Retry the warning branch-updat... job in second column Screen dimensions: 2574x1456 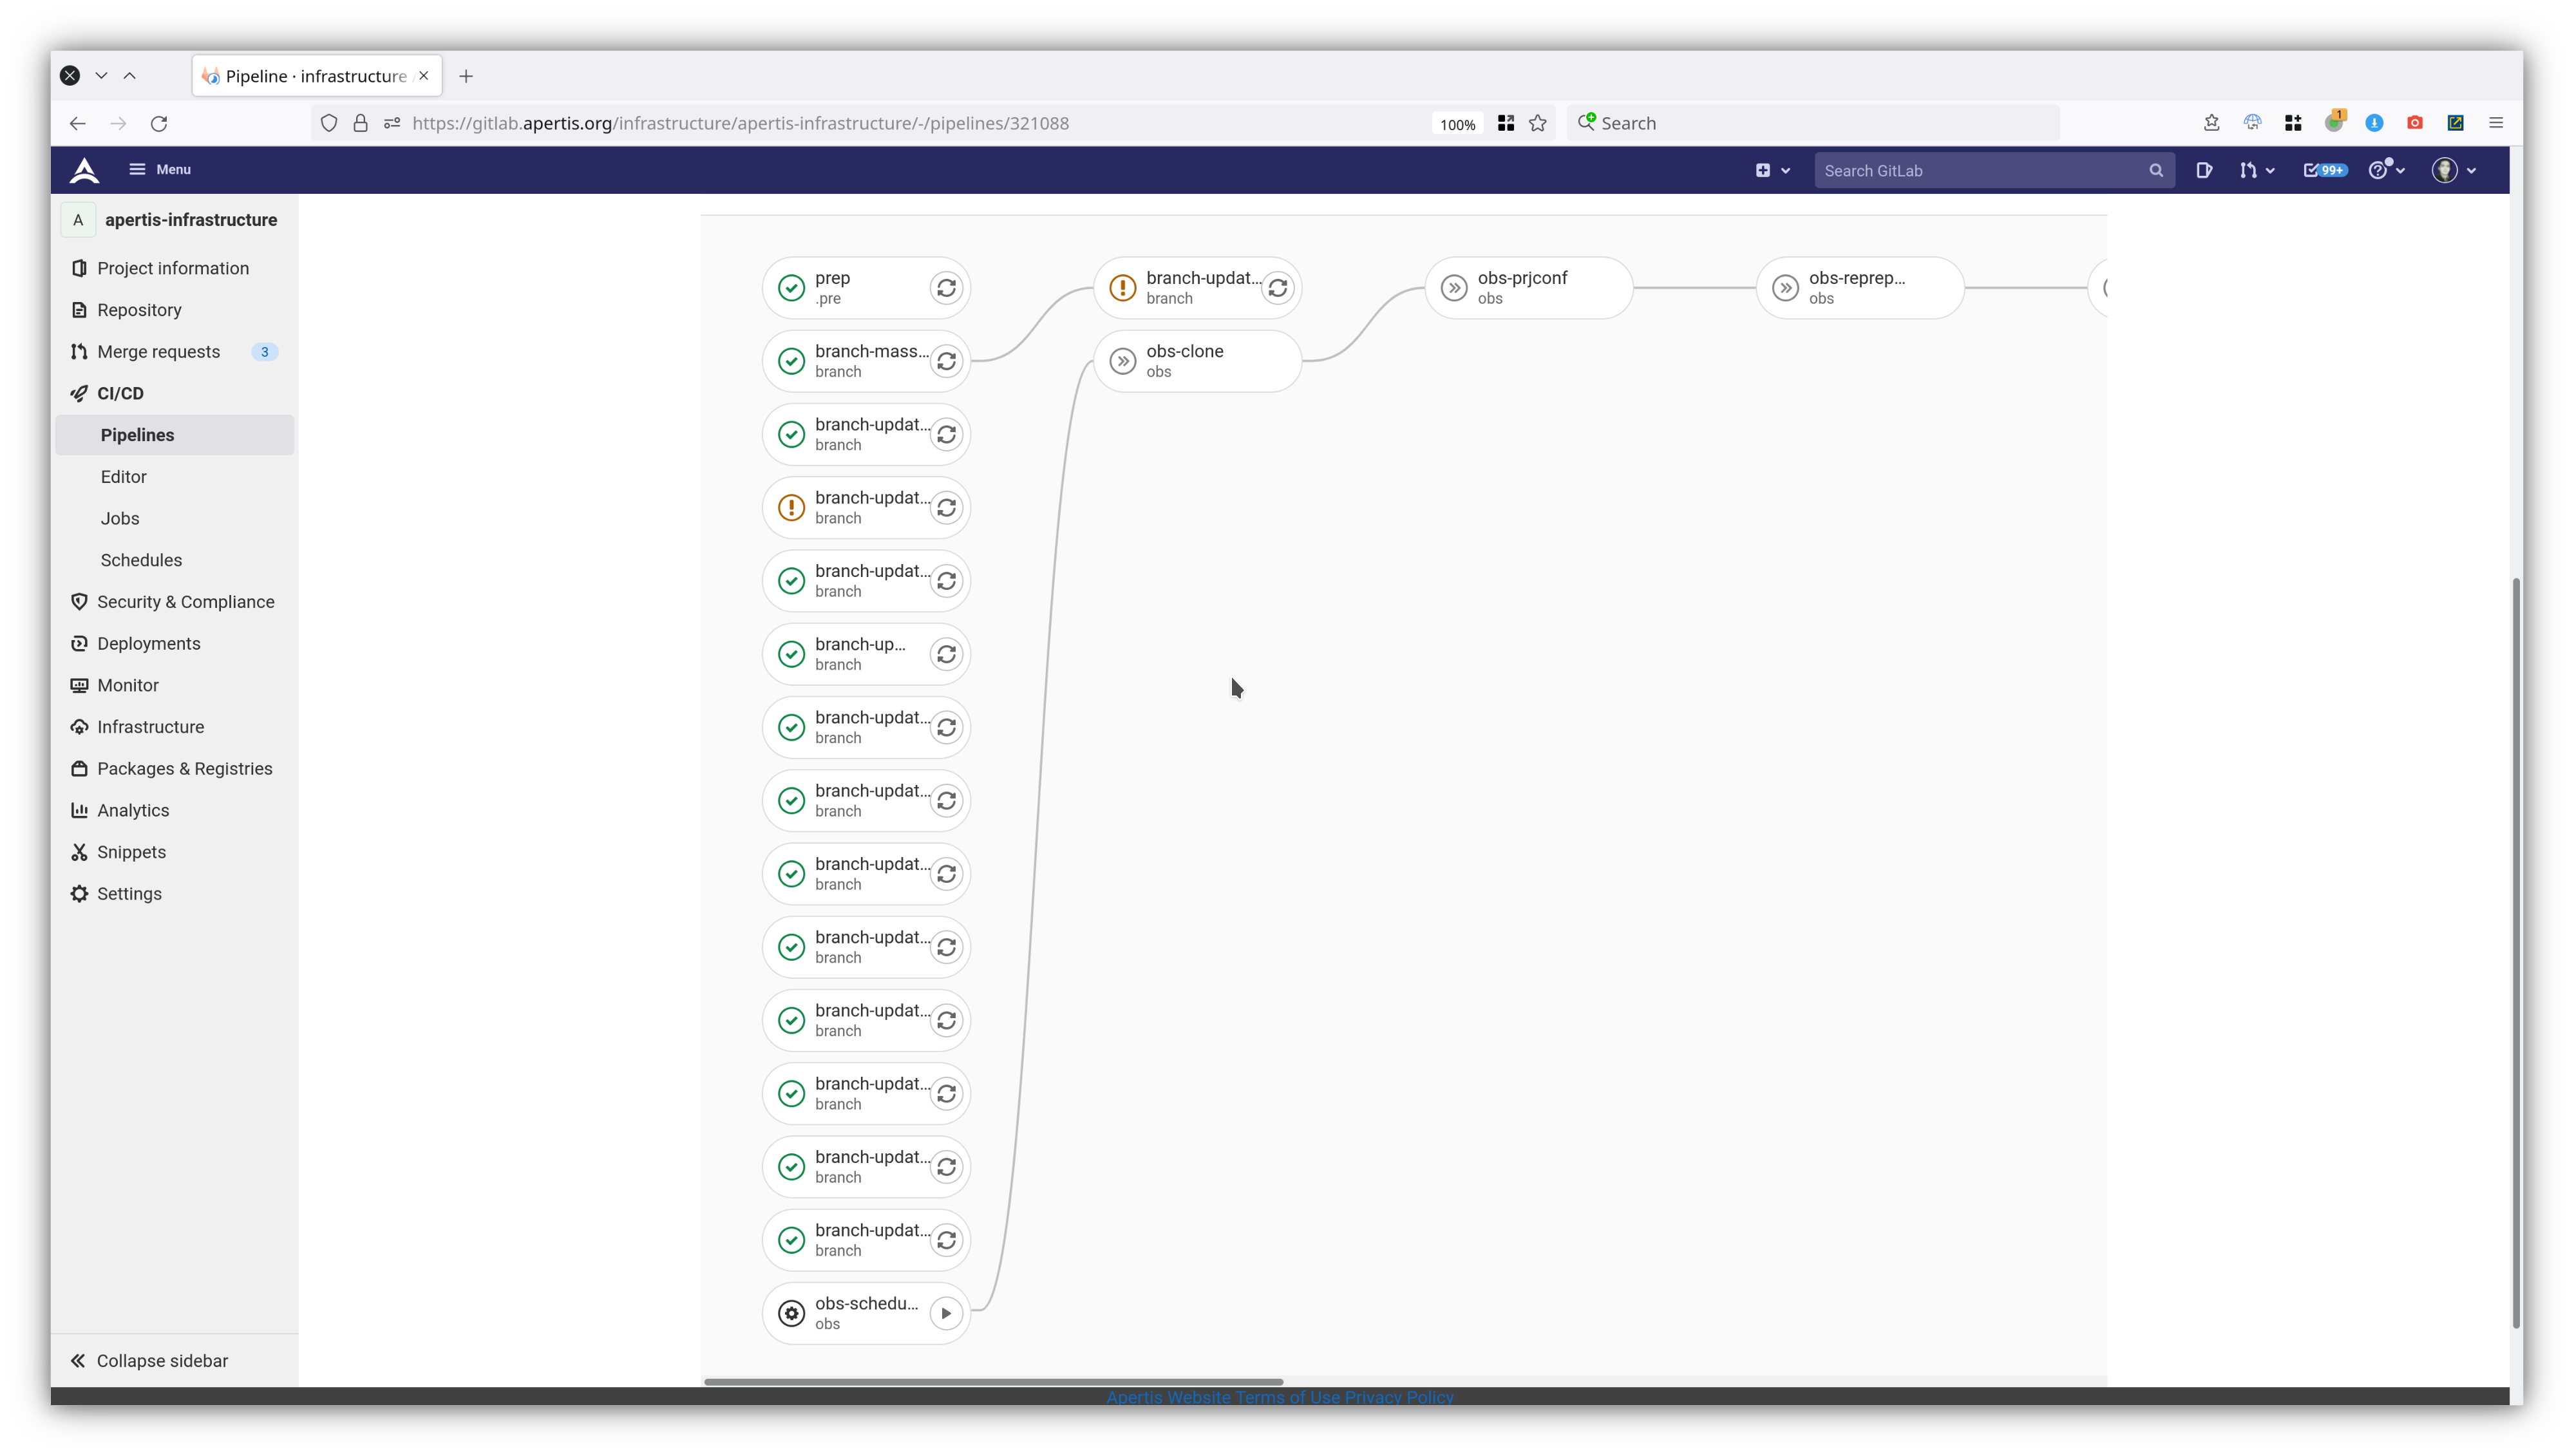(x=1277, y=288)
